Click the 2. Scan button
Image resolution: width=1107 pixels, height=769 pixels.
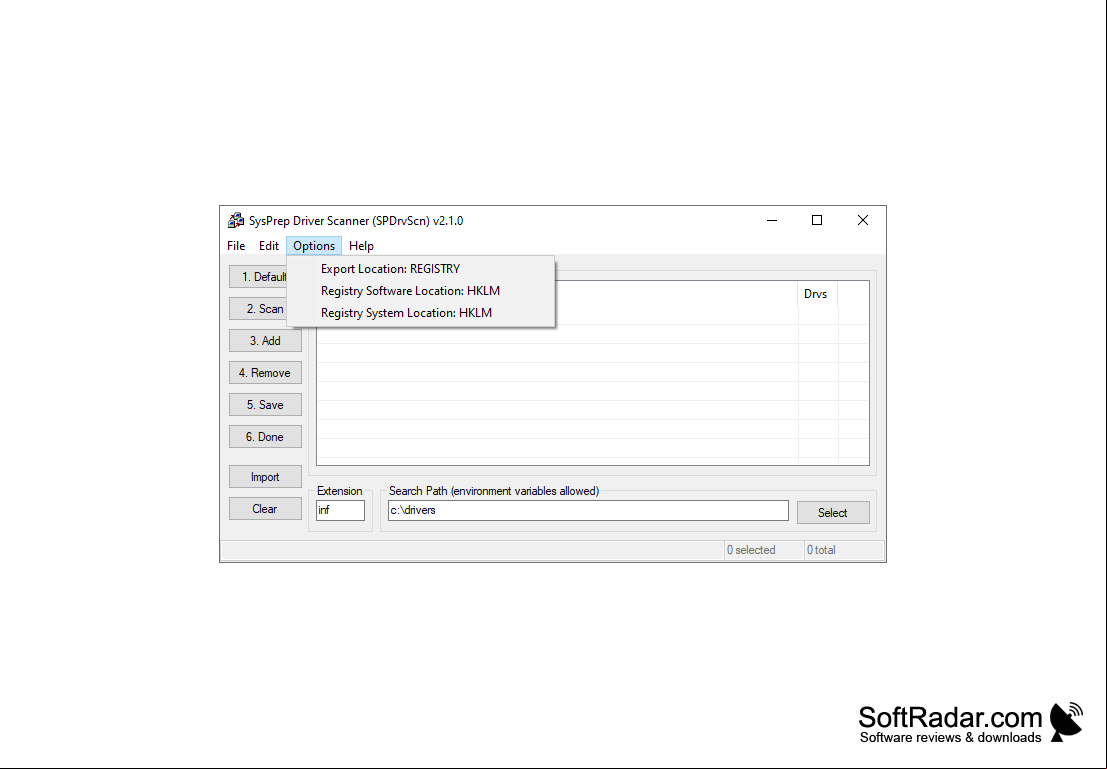coord(258,309)
